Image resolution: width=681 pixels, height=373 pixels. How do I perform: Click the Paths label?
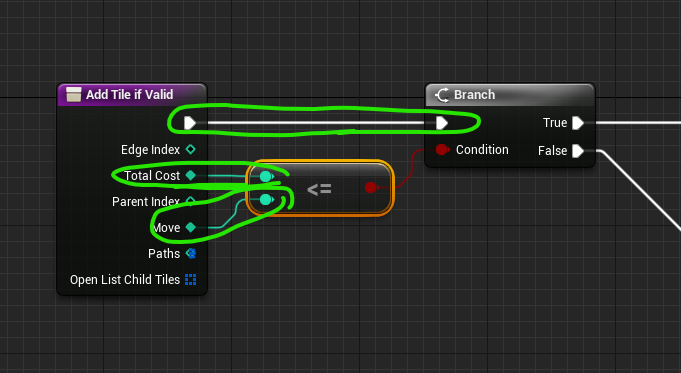(164, 254)
